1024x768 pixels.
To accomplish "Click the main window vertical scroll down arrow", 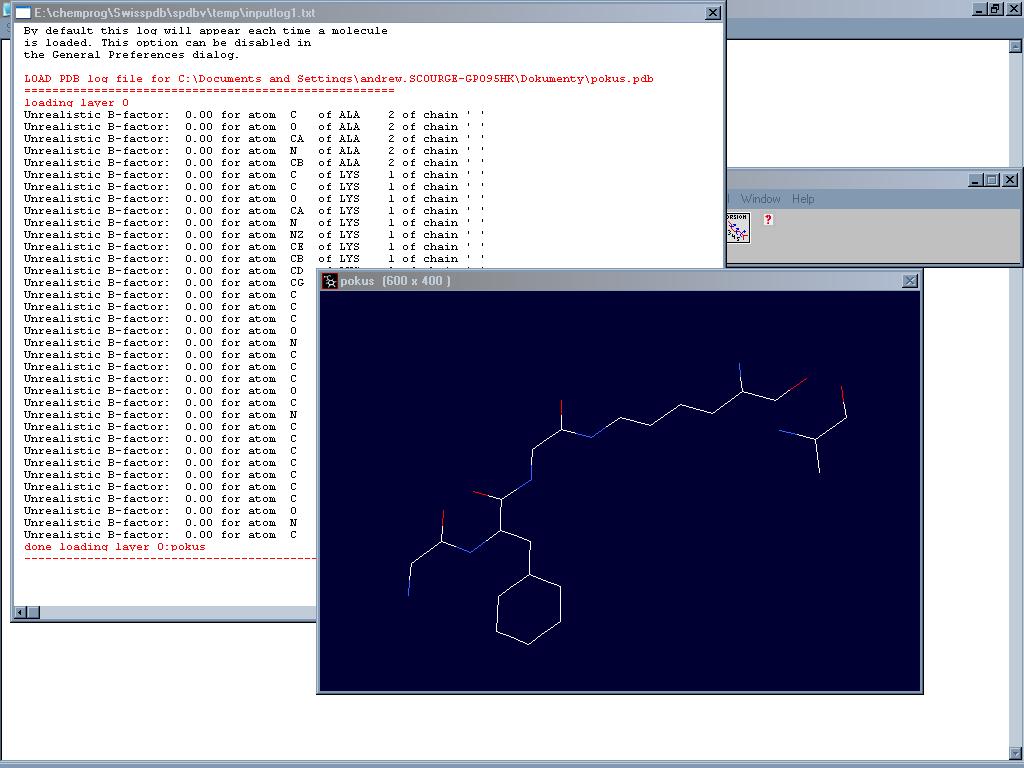I will [x=1016, y=753].
